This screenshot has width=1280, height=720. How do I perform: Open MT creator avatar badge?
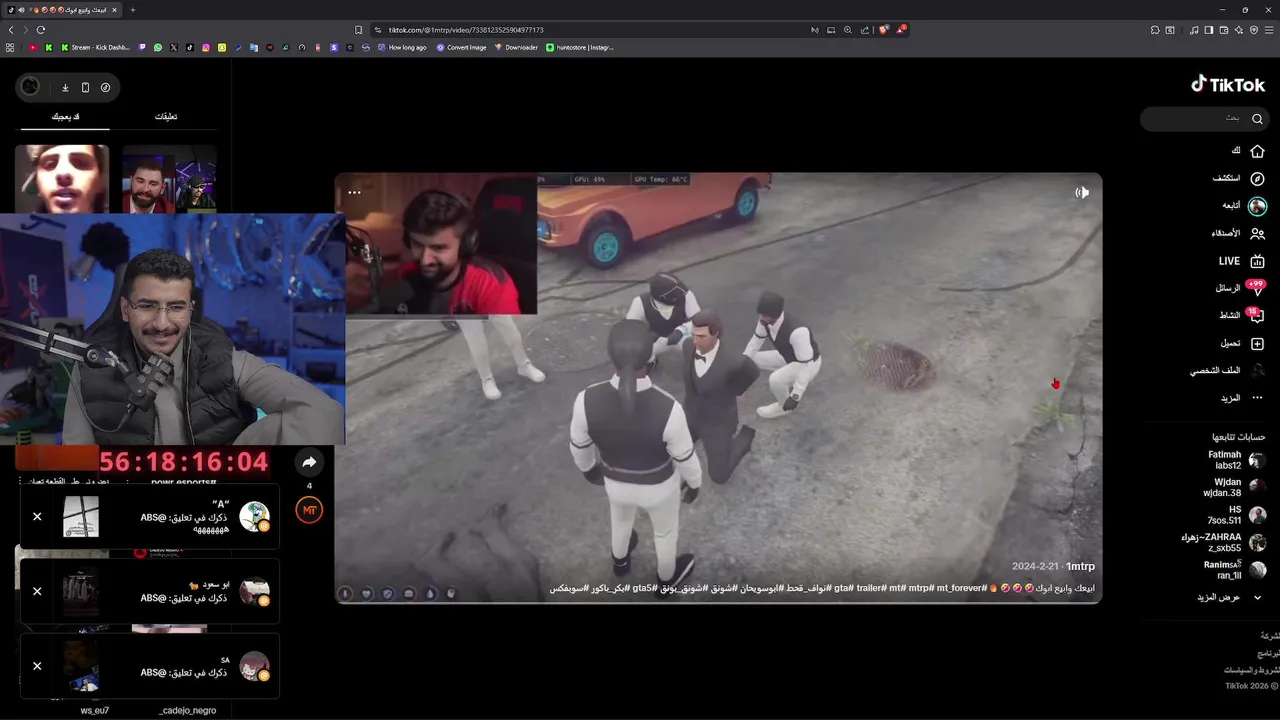point(309,510)
